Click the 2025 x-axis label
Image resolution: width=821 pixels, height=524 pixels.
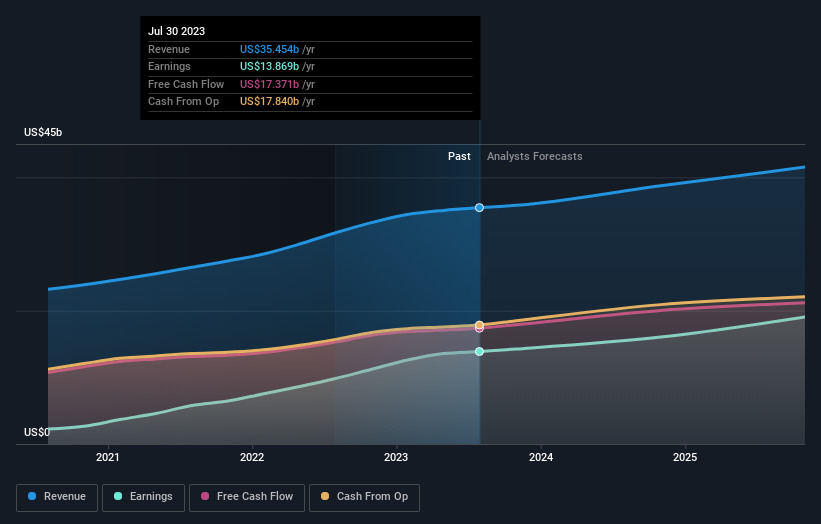point(685,457)
